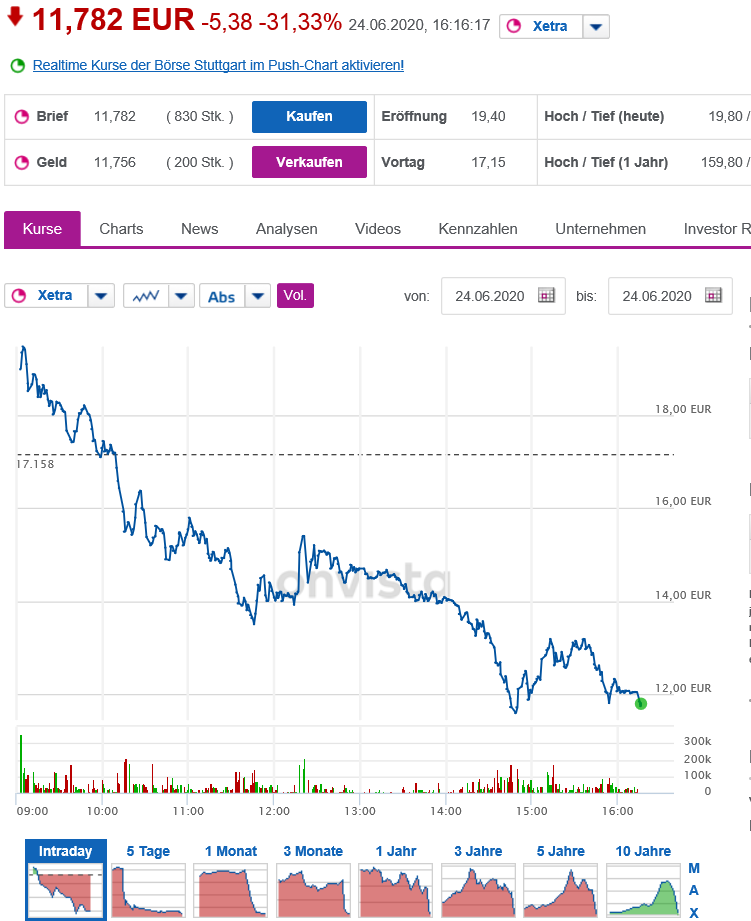The width and height of the screenshot is (751, 921).
Task: Click the Xetra icon beside the timestamp
Action: (513, 26)
